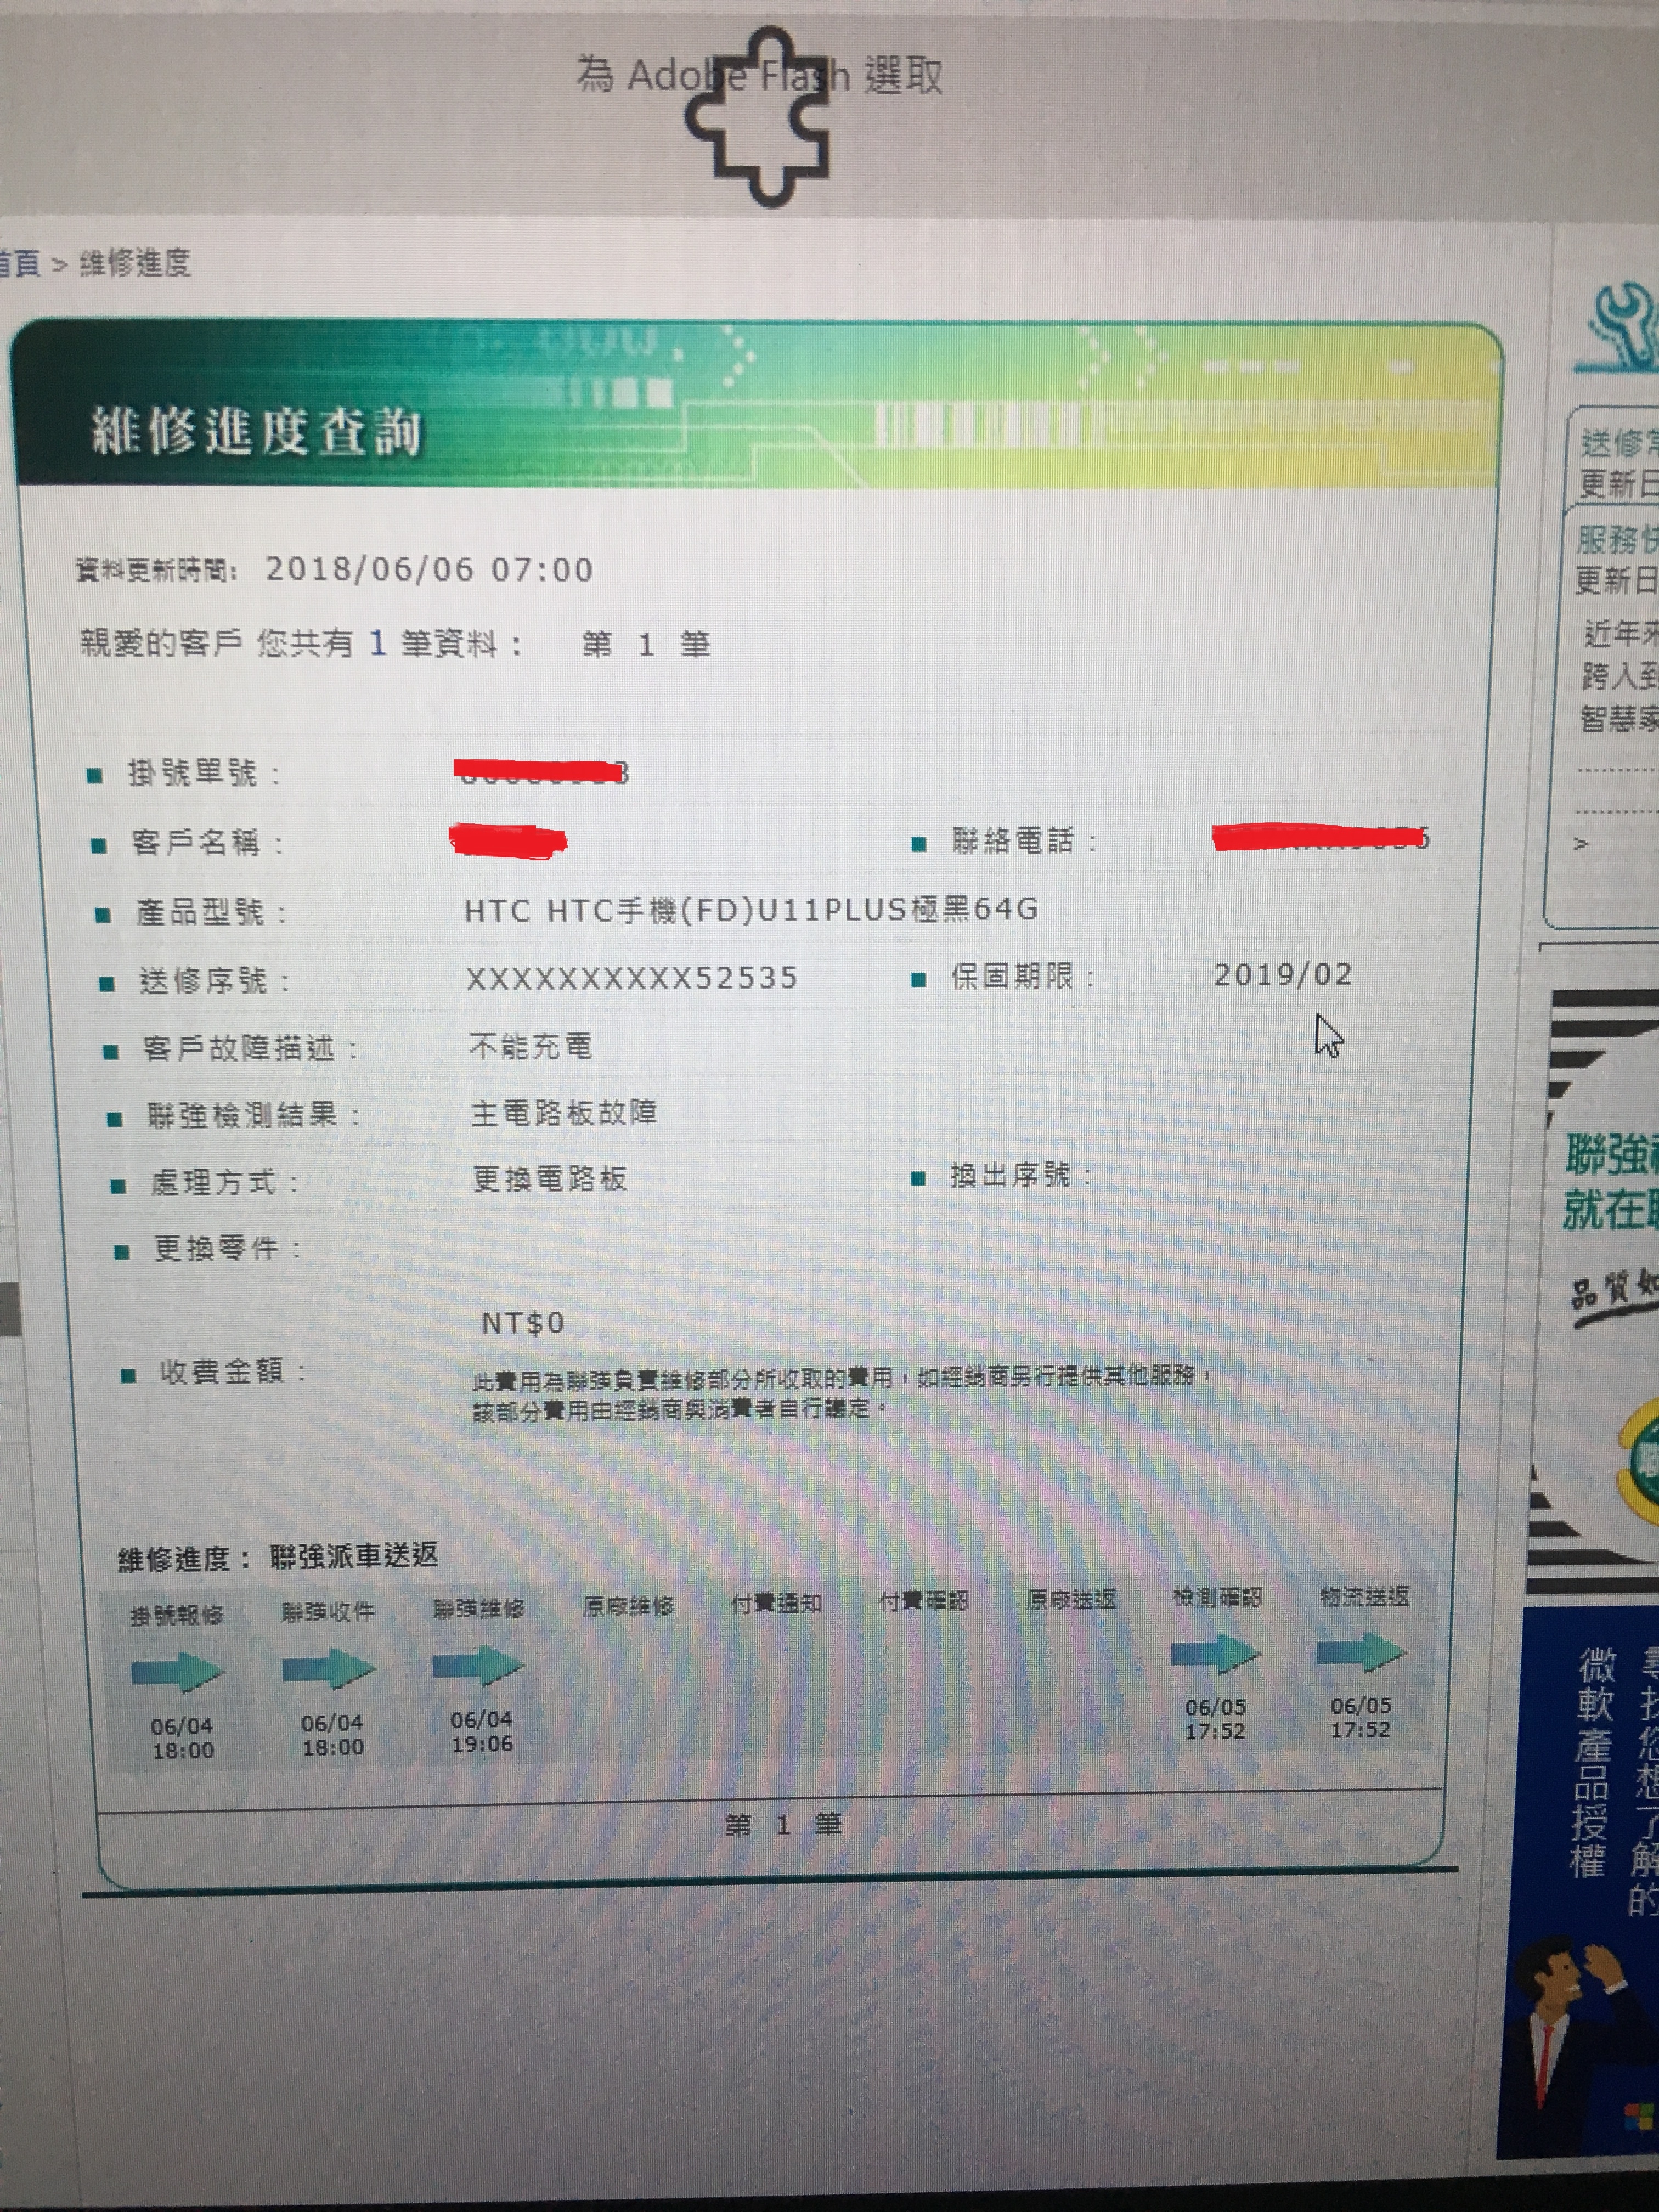
Task: Click the fault description 不能充電
Action: click(x=531, y=1046)
